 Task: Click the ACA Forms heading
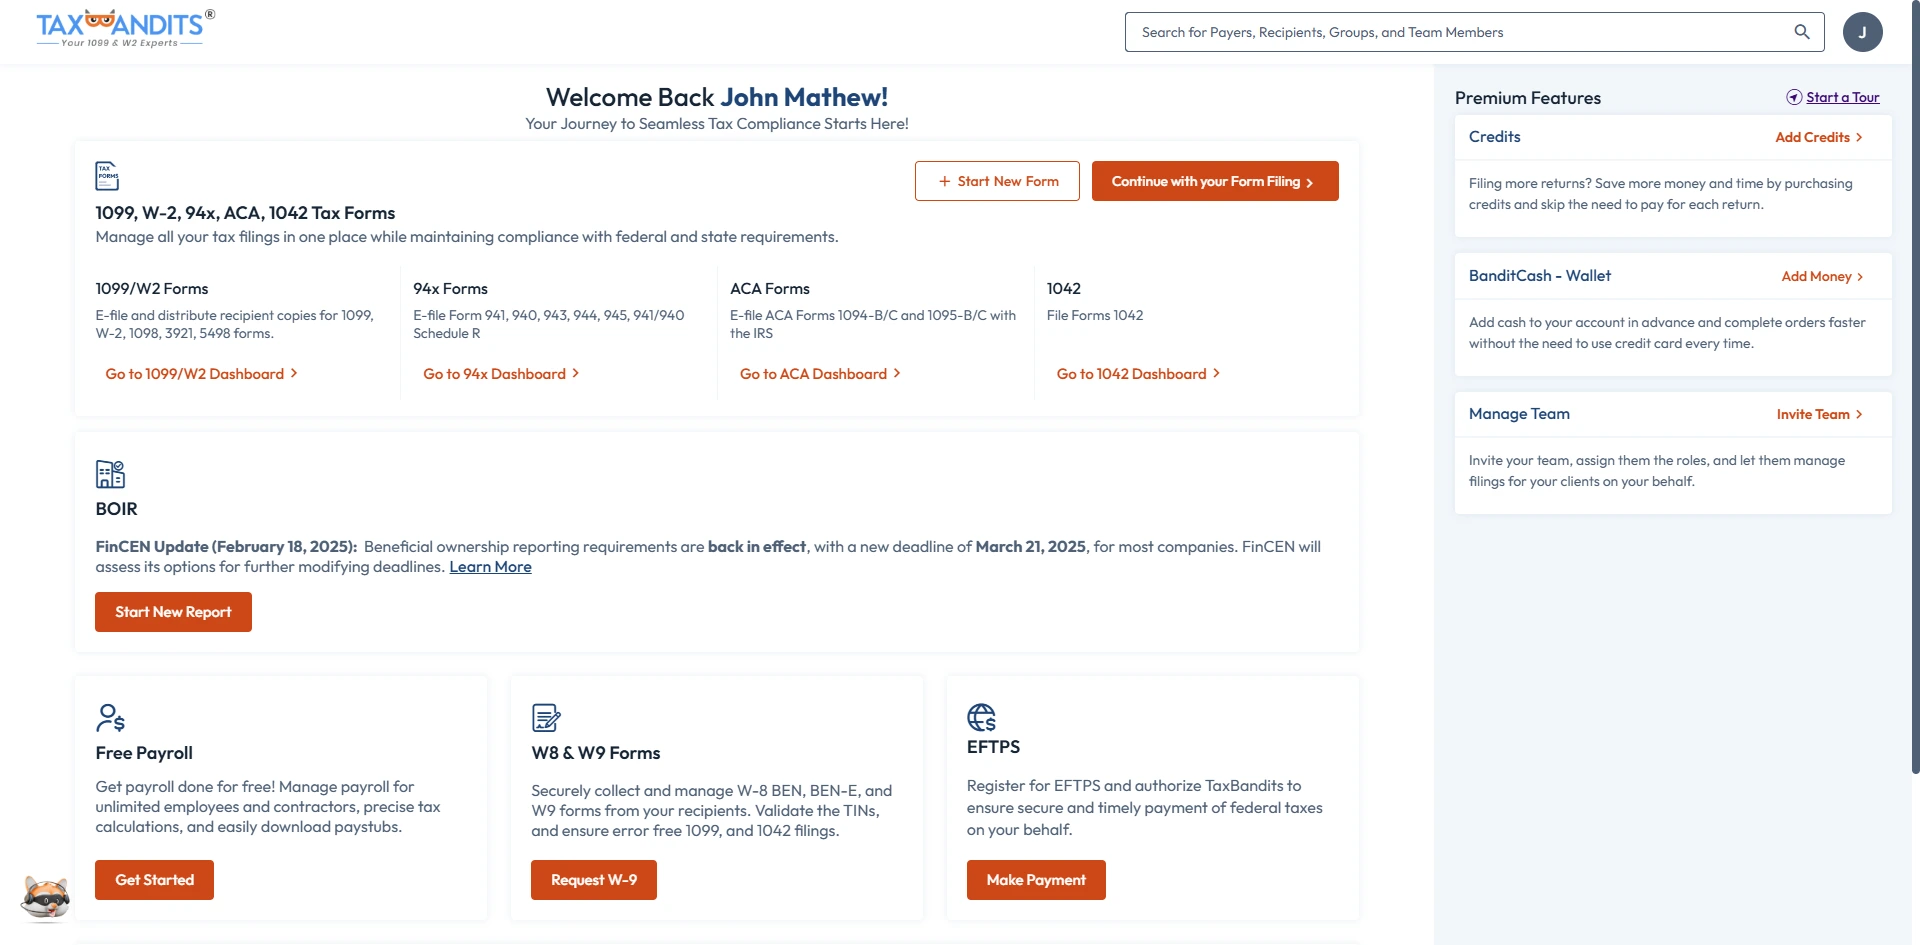[x=770, y=289]
